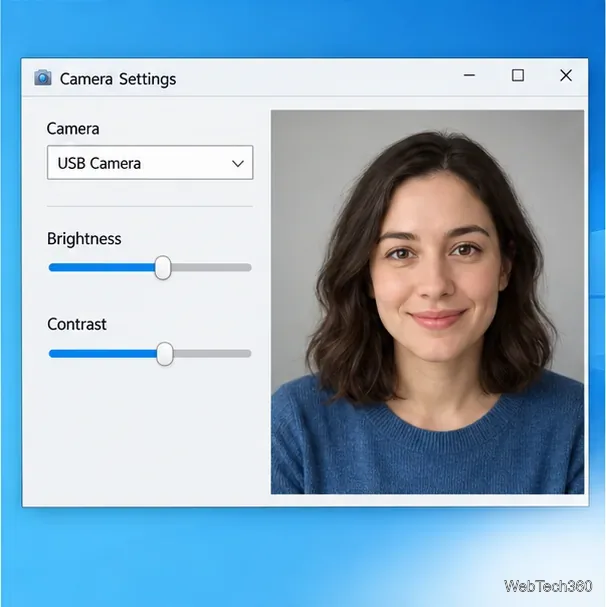Close the Camera Settings window
Viewport: 606px width, 607px height.
(x=566, y=75)
